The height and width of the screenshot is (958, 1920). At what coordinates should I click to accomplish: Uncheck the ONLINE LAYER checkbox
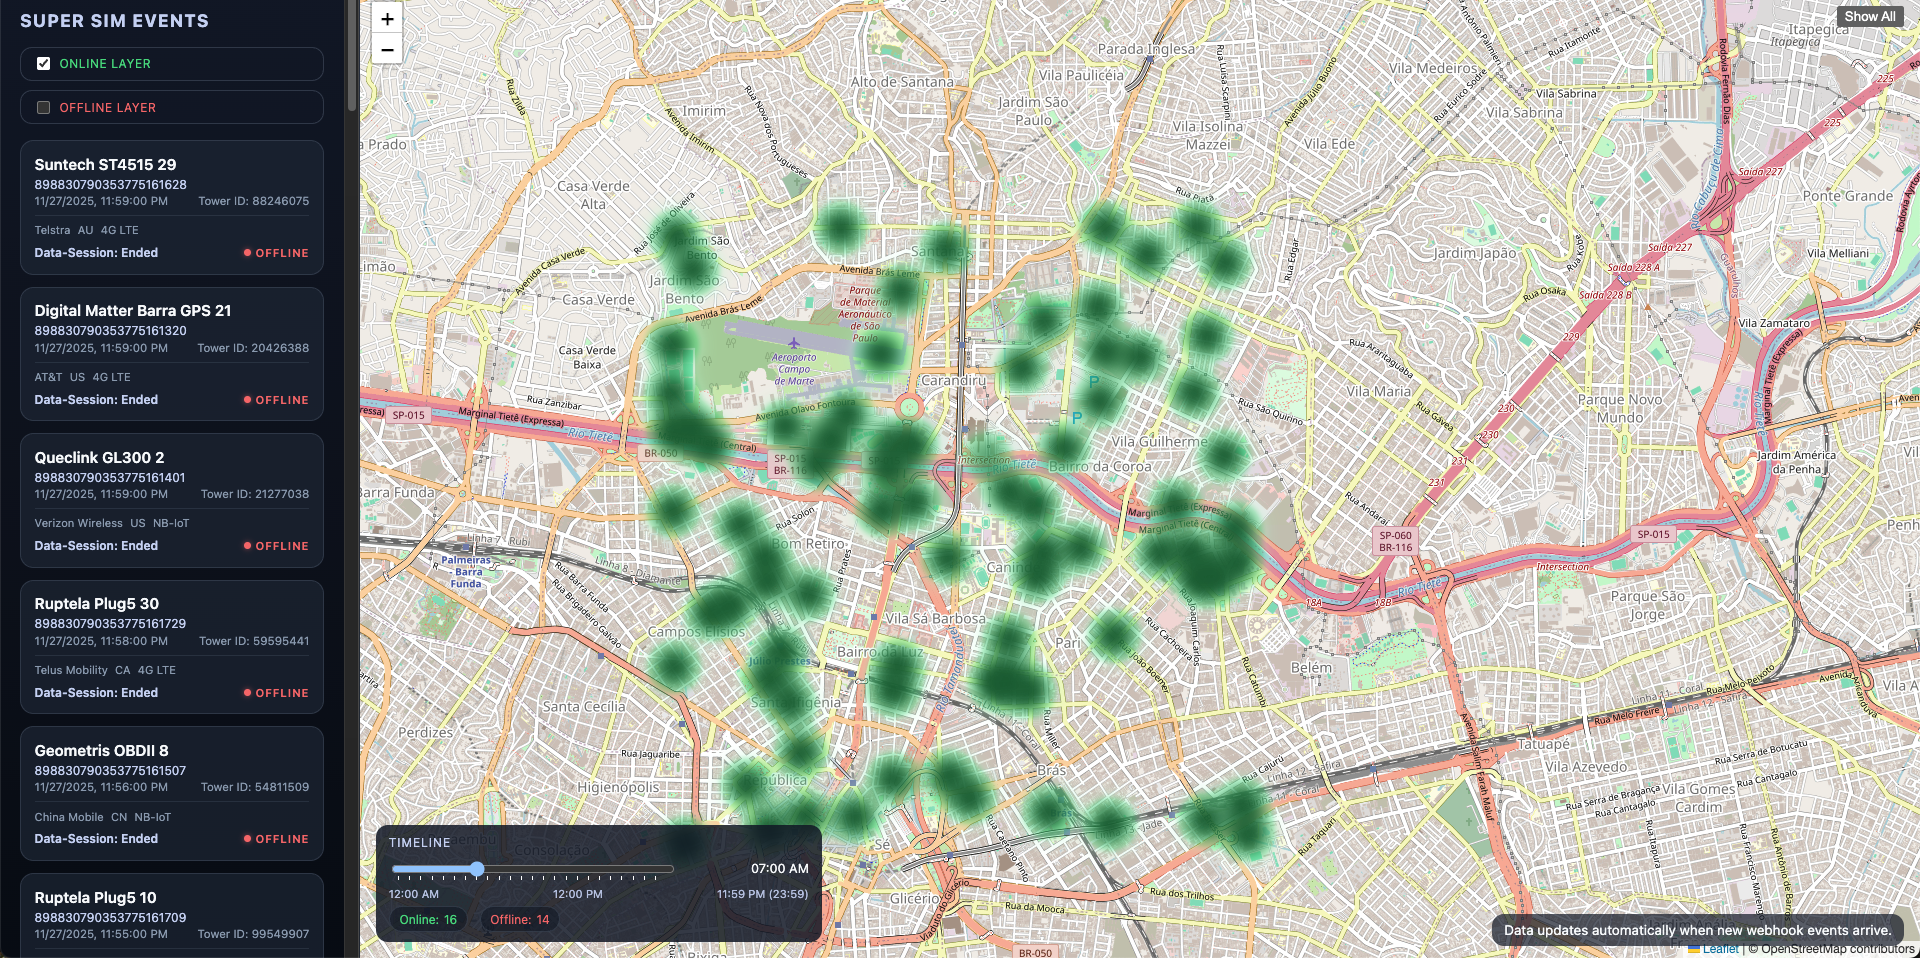tap(43, 63)
